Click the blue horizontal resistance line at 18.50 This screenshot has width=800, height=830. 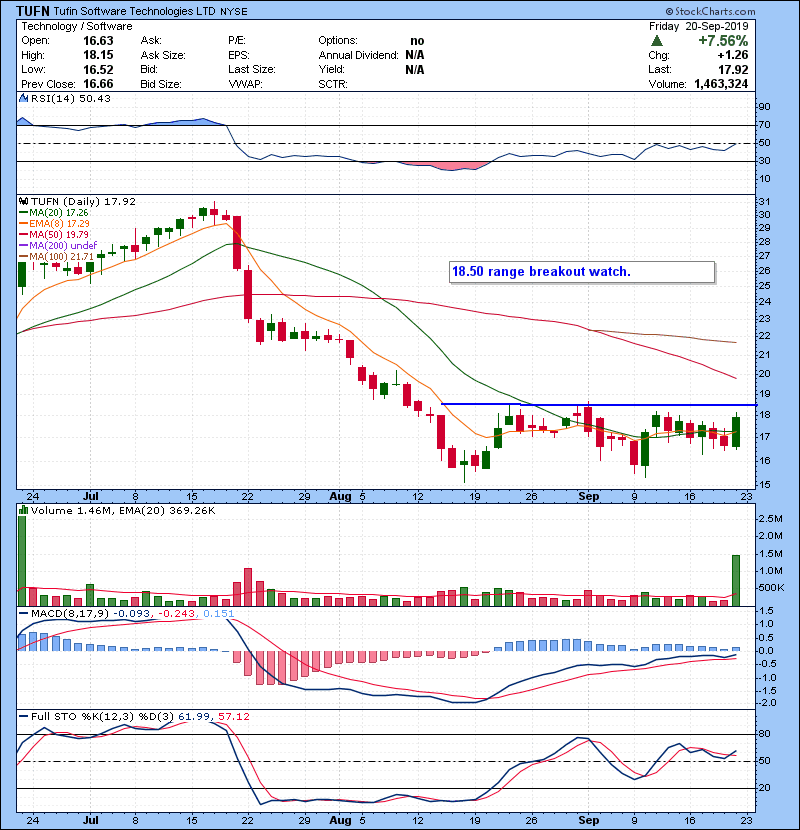point(598,404)
